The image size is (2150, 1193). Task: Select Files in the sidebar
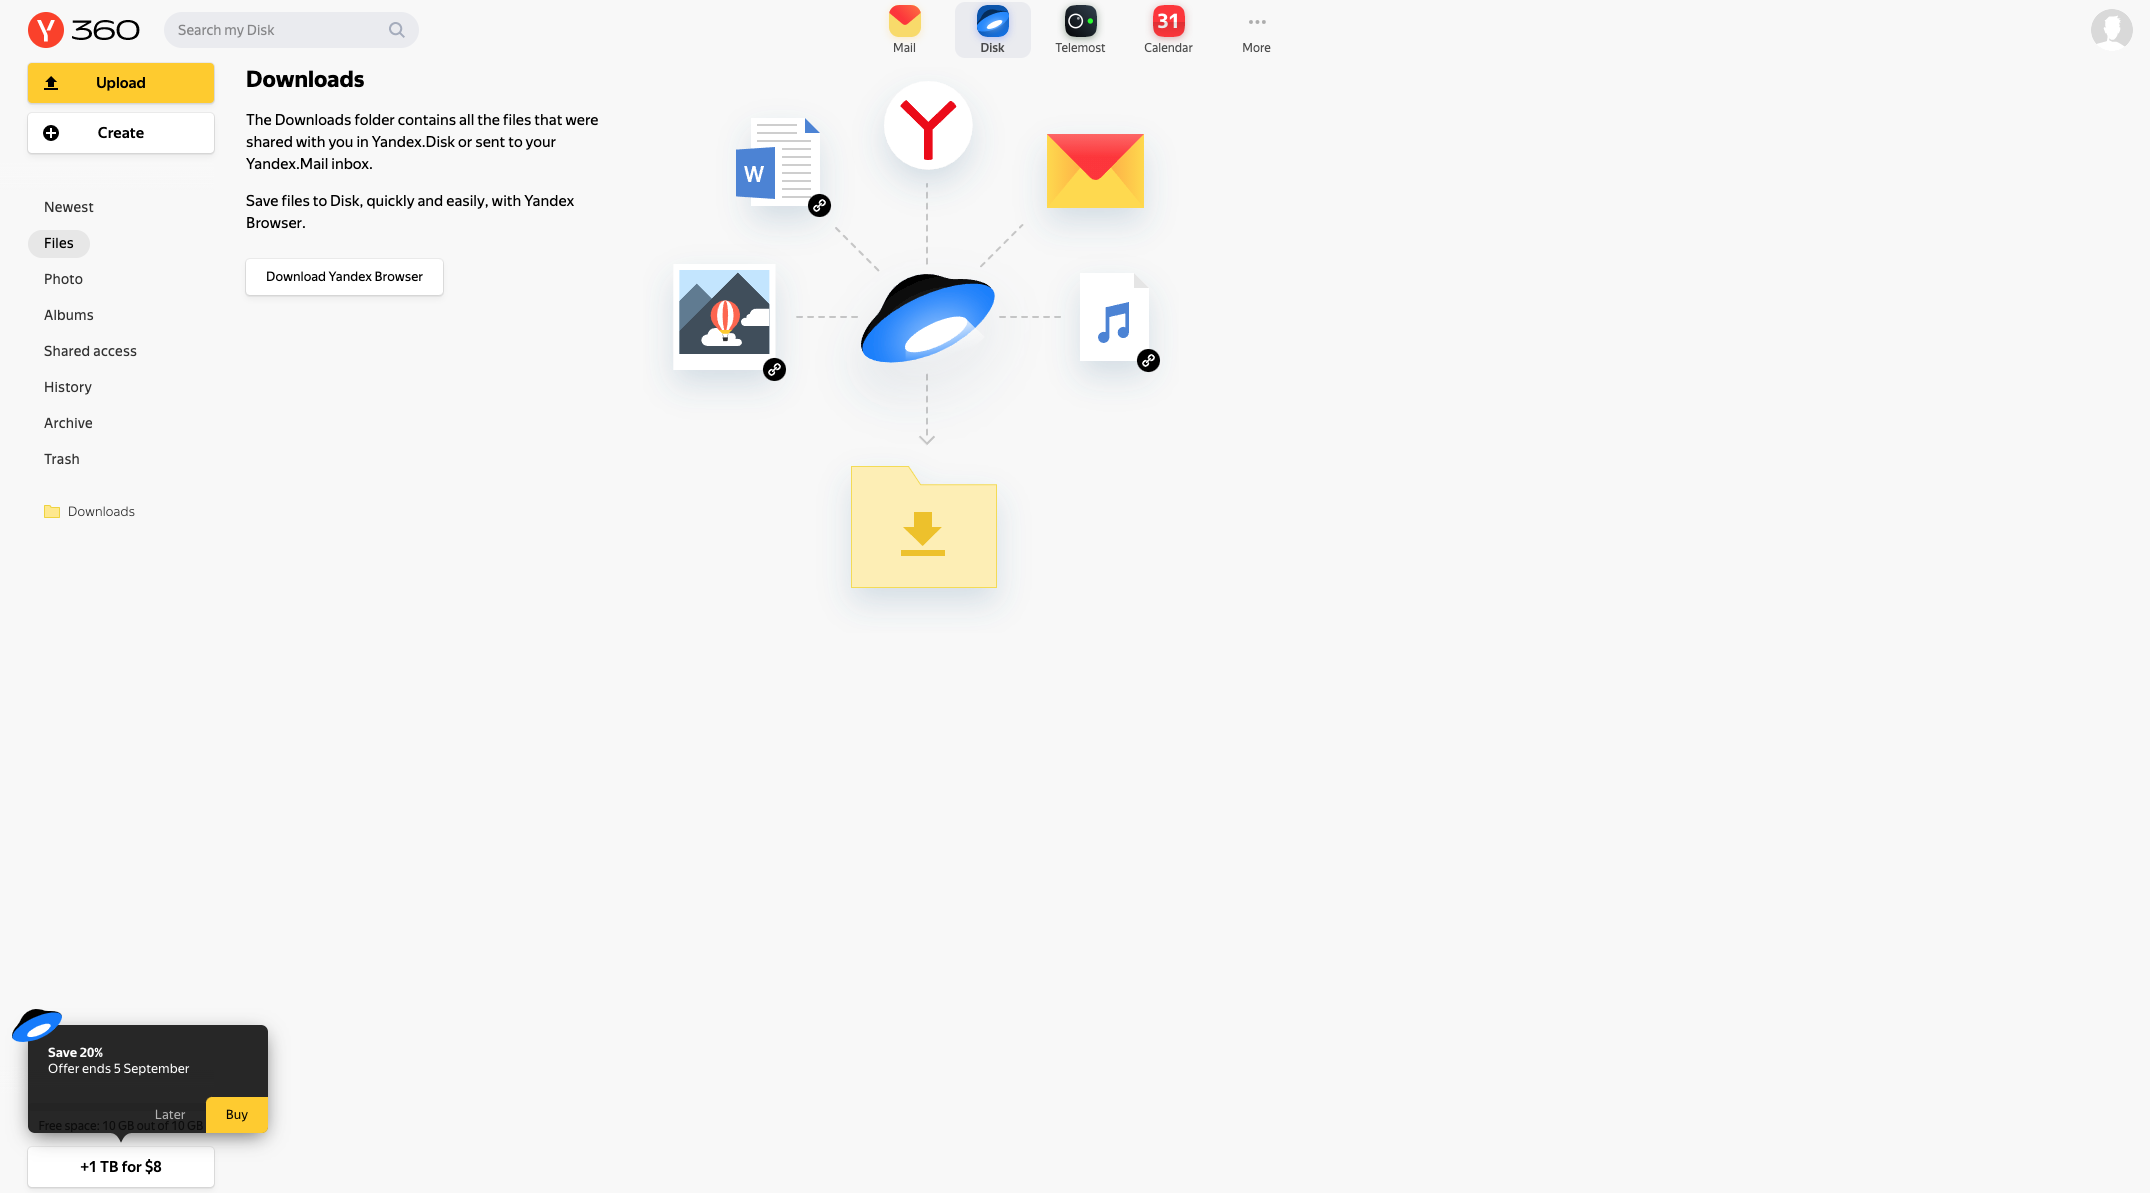pyautogui.click(x=59, y=243)
